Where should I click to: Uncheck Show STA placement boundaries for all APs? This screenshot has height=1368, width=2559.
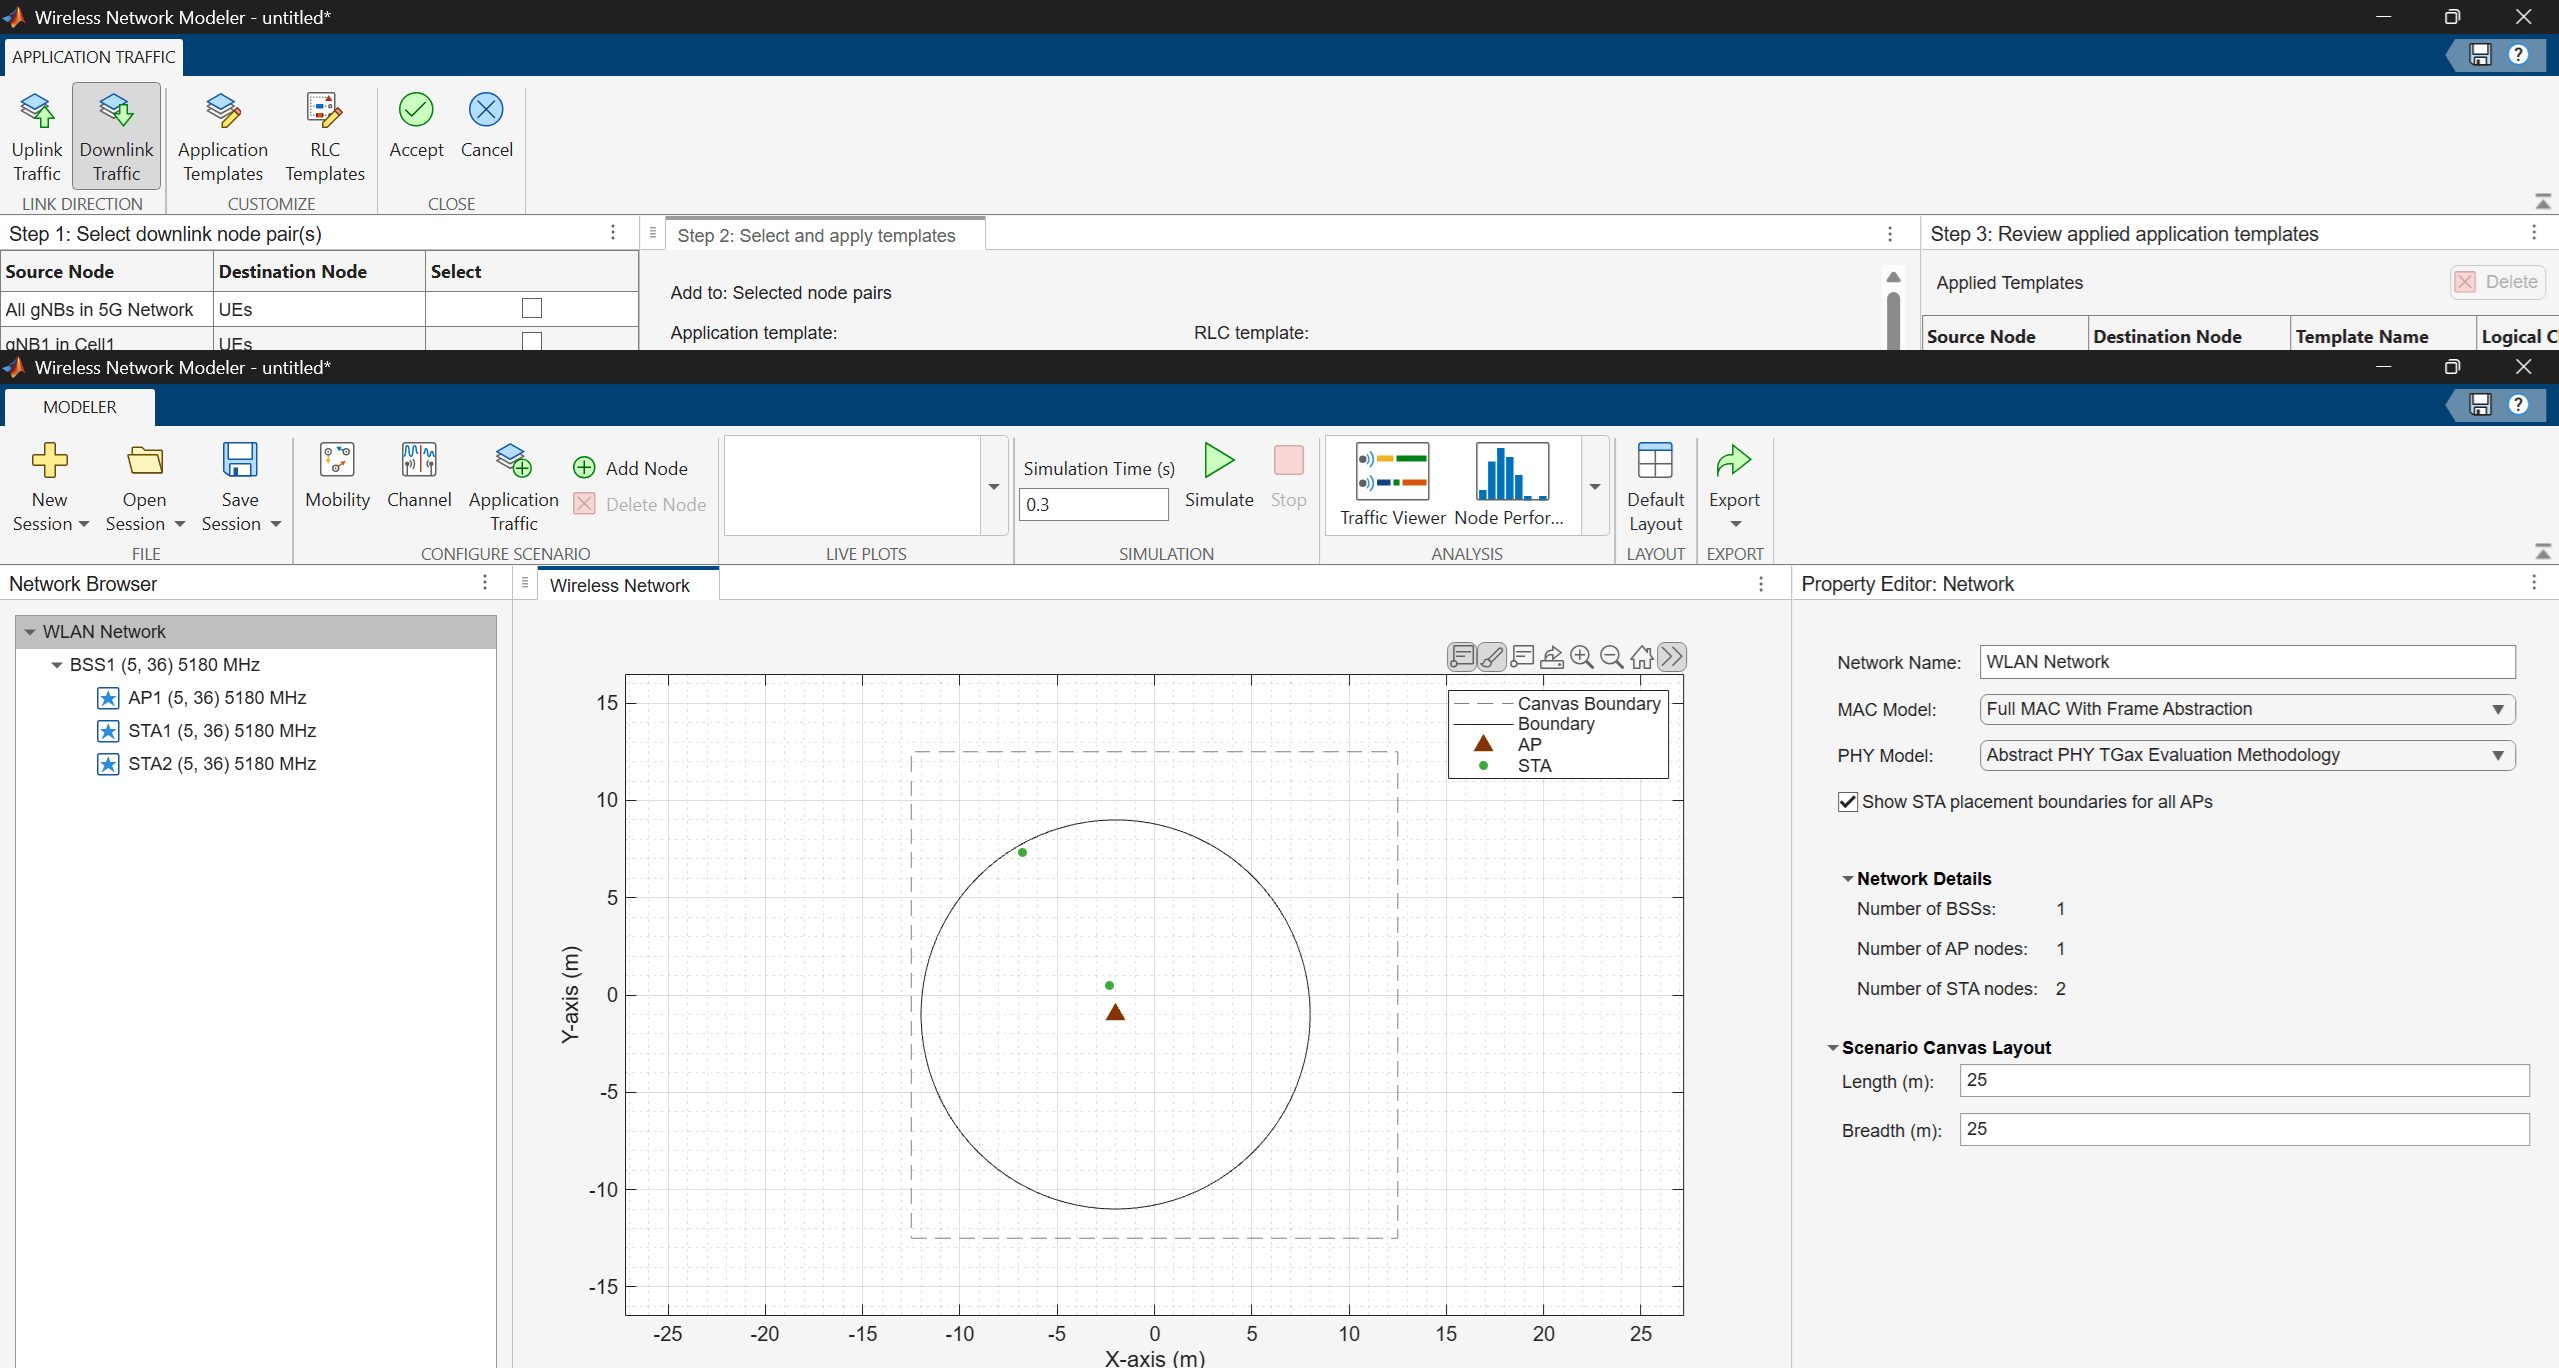1848,802
